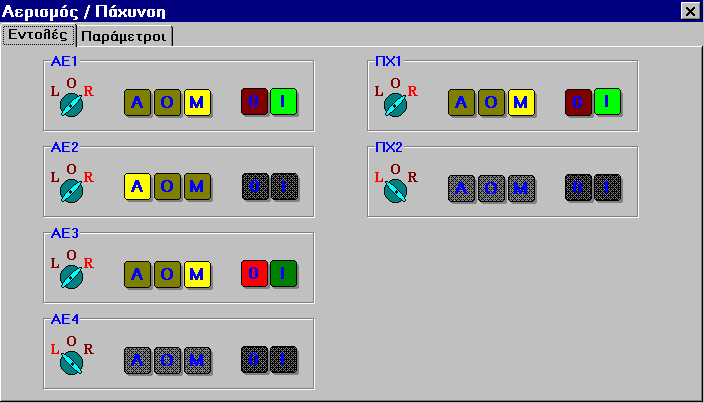
Task: Click the ΠΧ1 L-O-R rotary selector switch
Action: click(395, 103)
